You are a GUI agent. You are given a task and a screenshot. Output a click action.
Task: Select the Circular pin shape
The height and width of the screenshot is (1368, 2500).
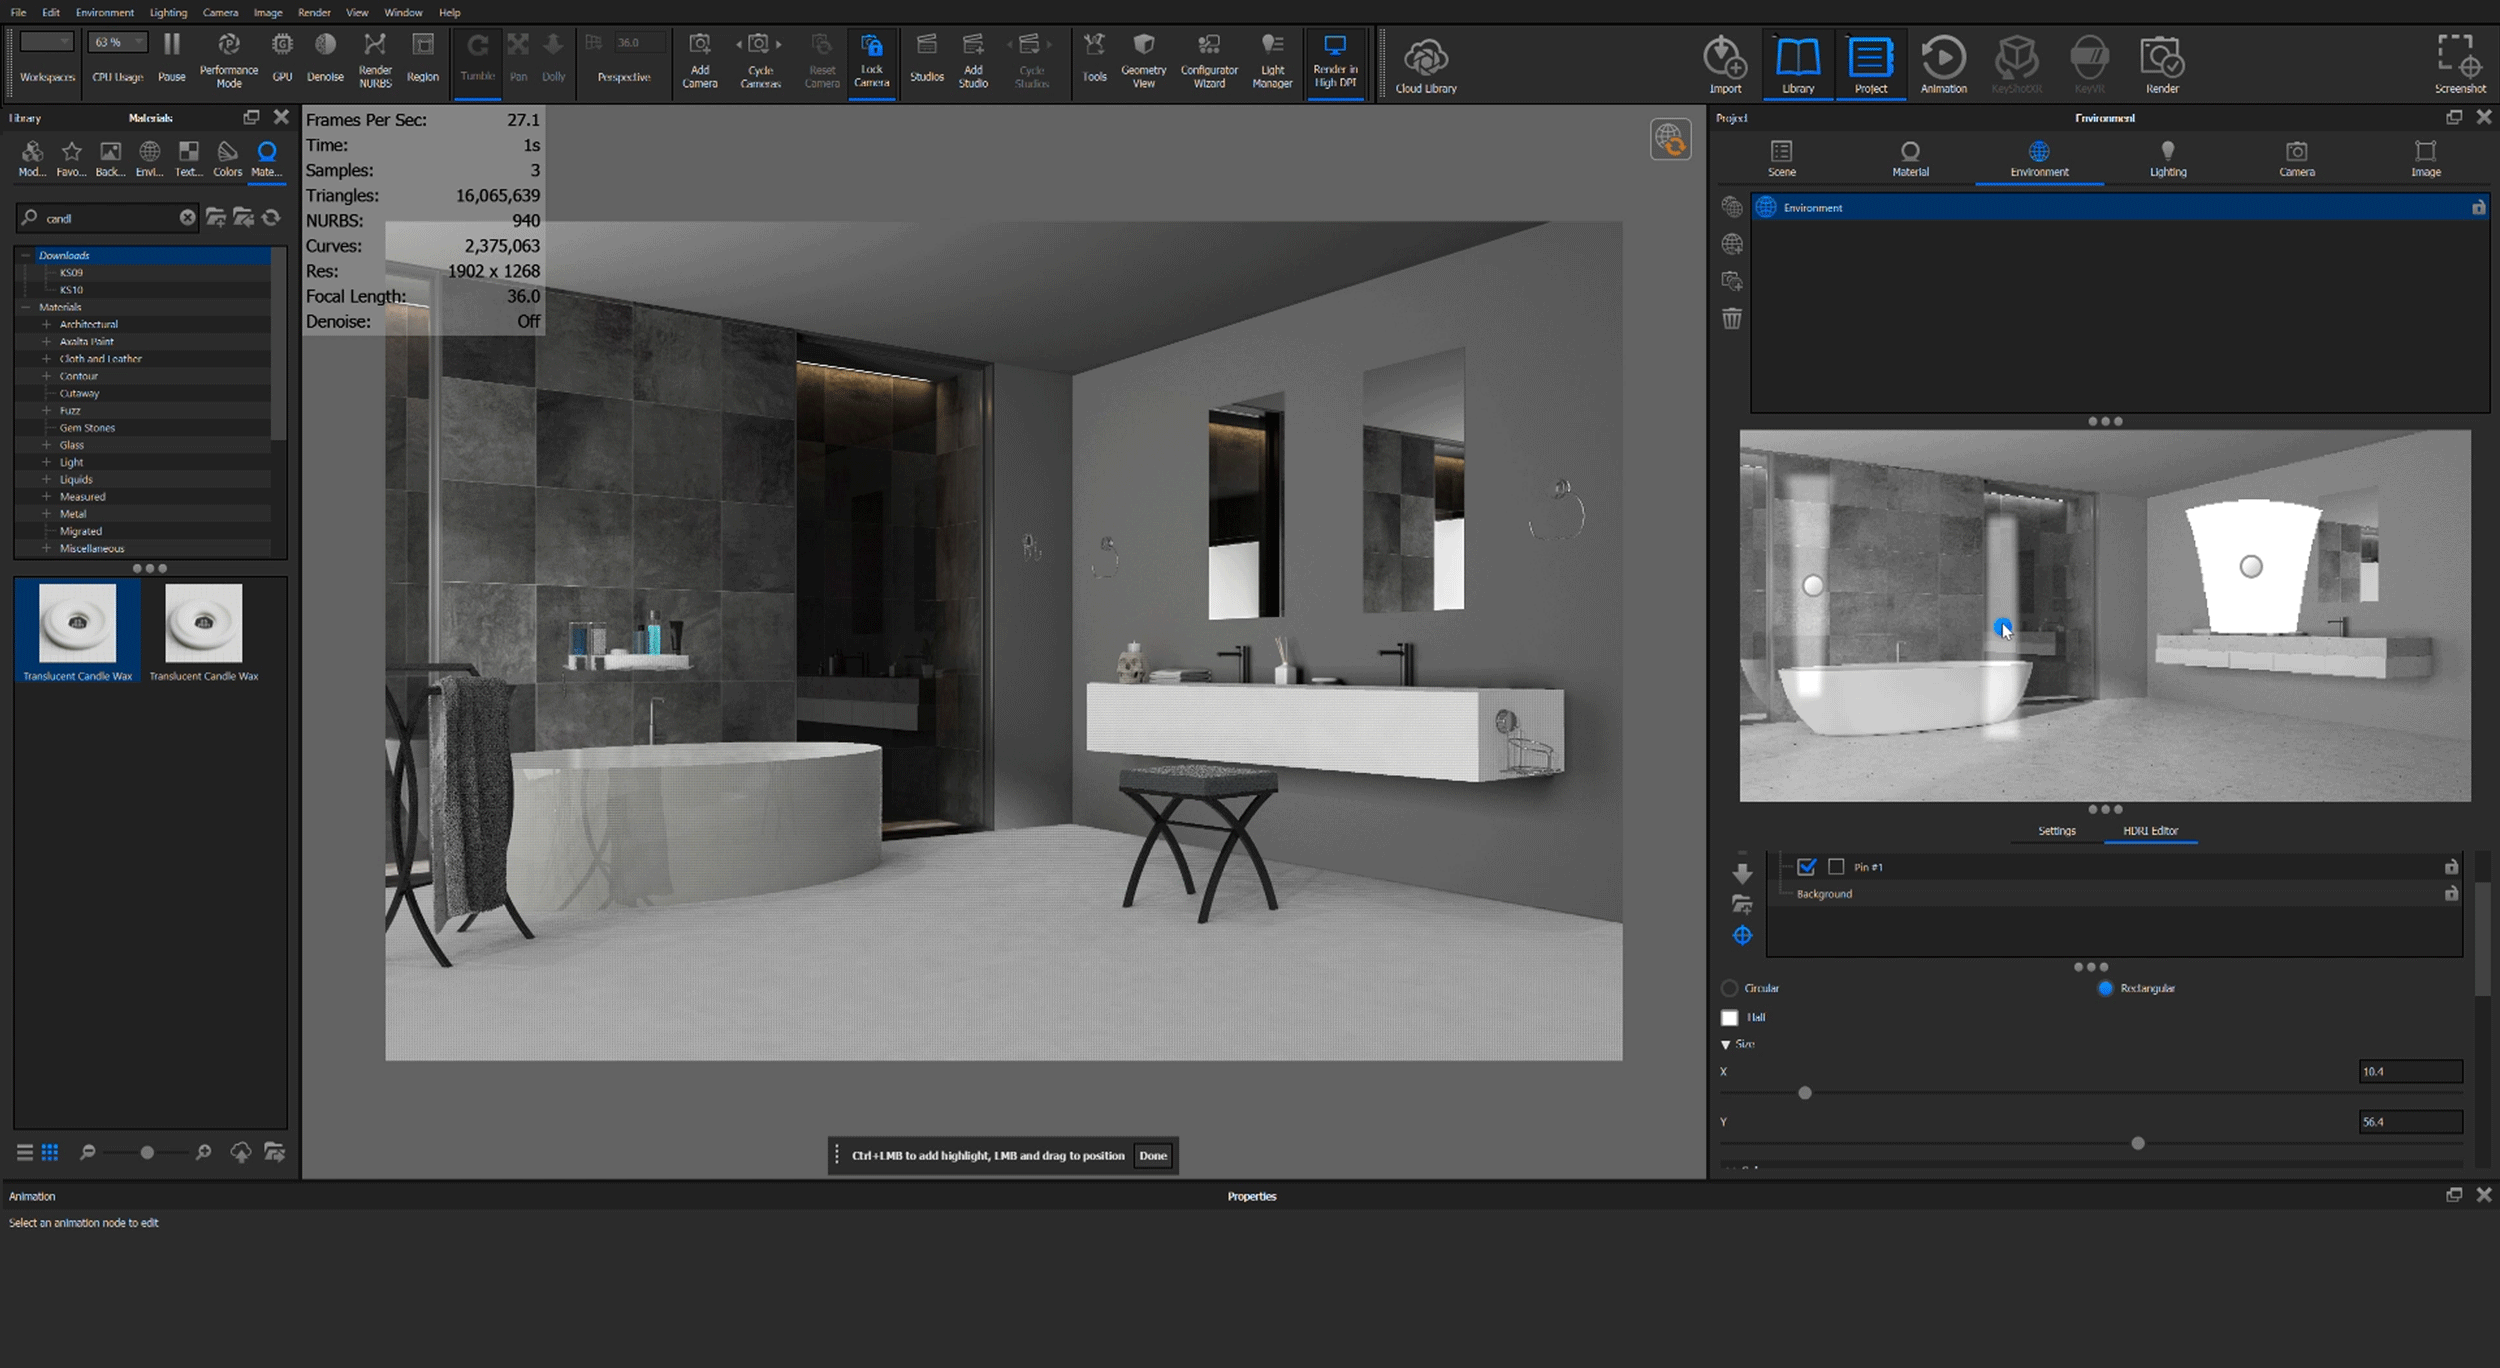(1730, 988)
